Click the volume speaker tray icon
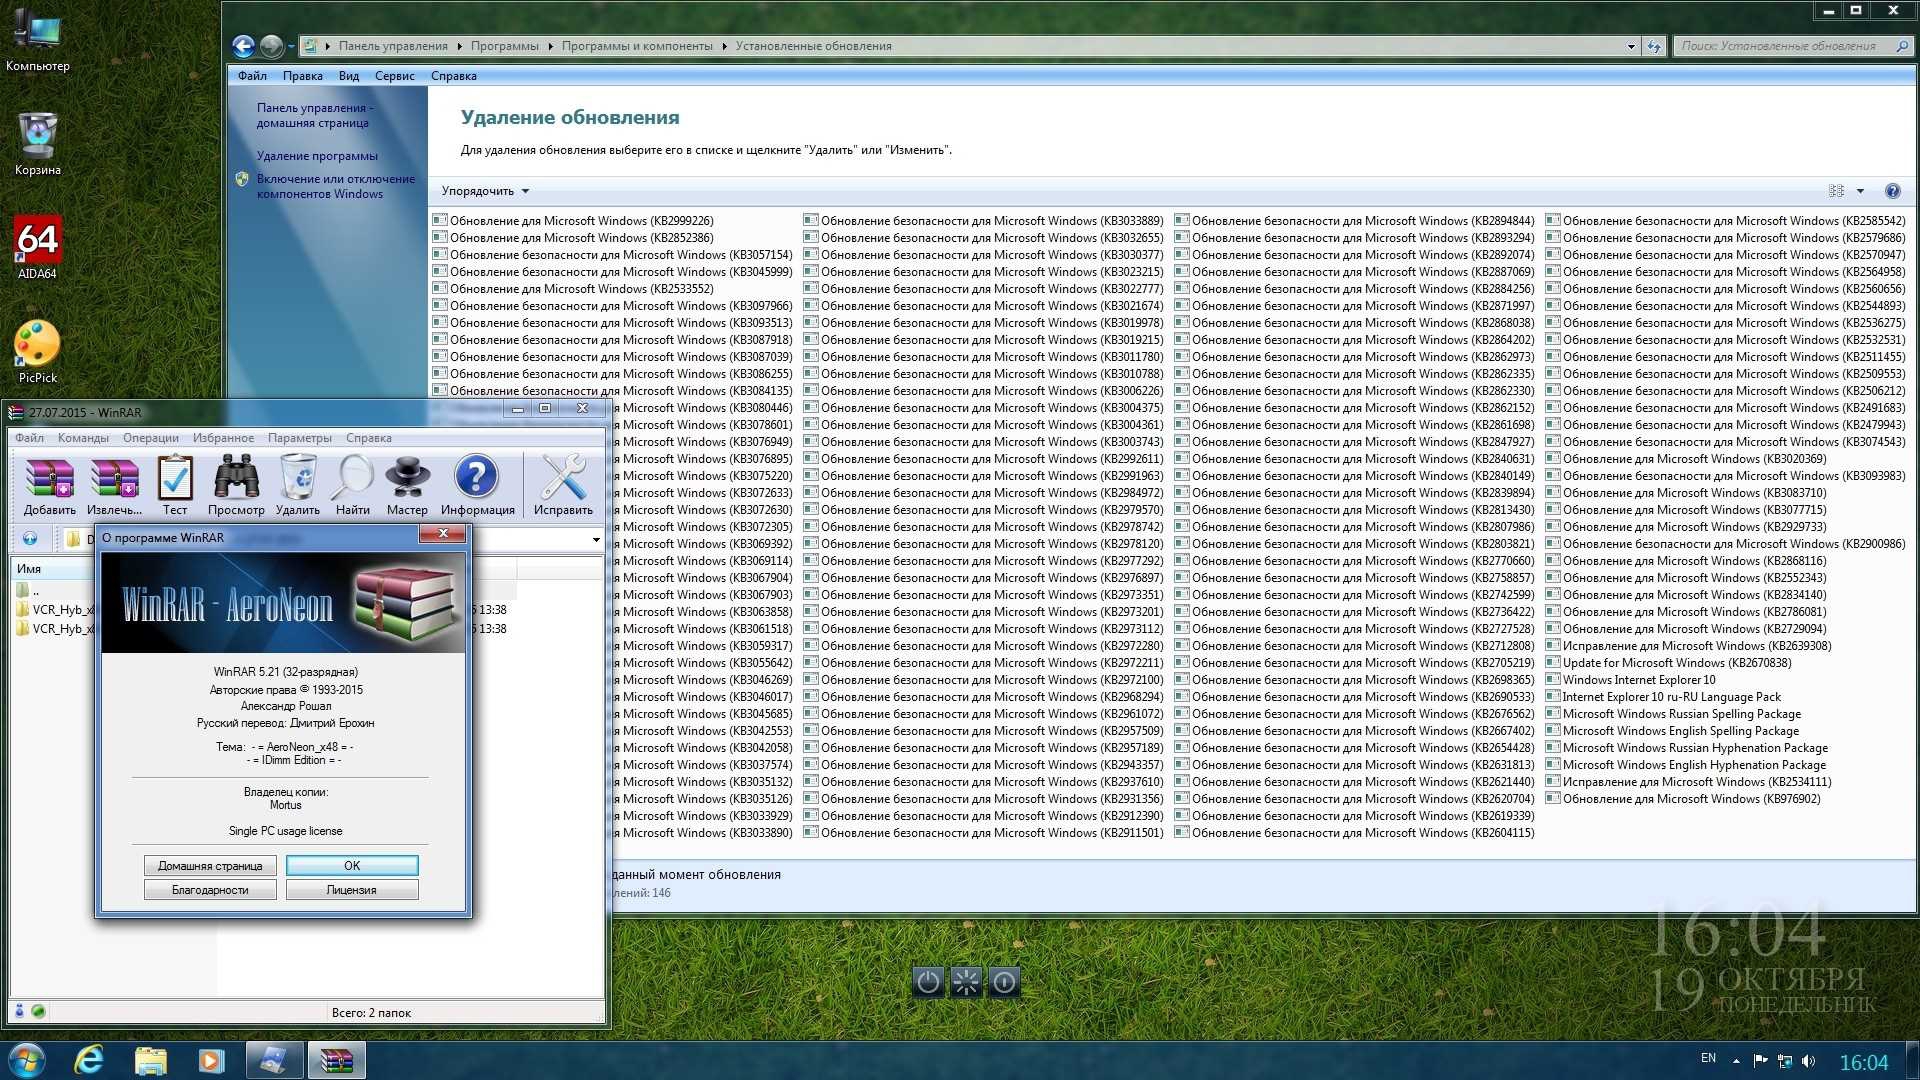Image resolution: width=1920 pixels, height=1080 pixels. click(1808, 1061)
